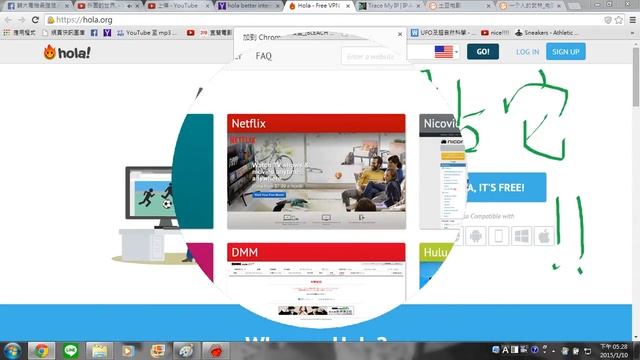
Task: Open the YouTube icon bookmark
Action: (x=191, y=33)
